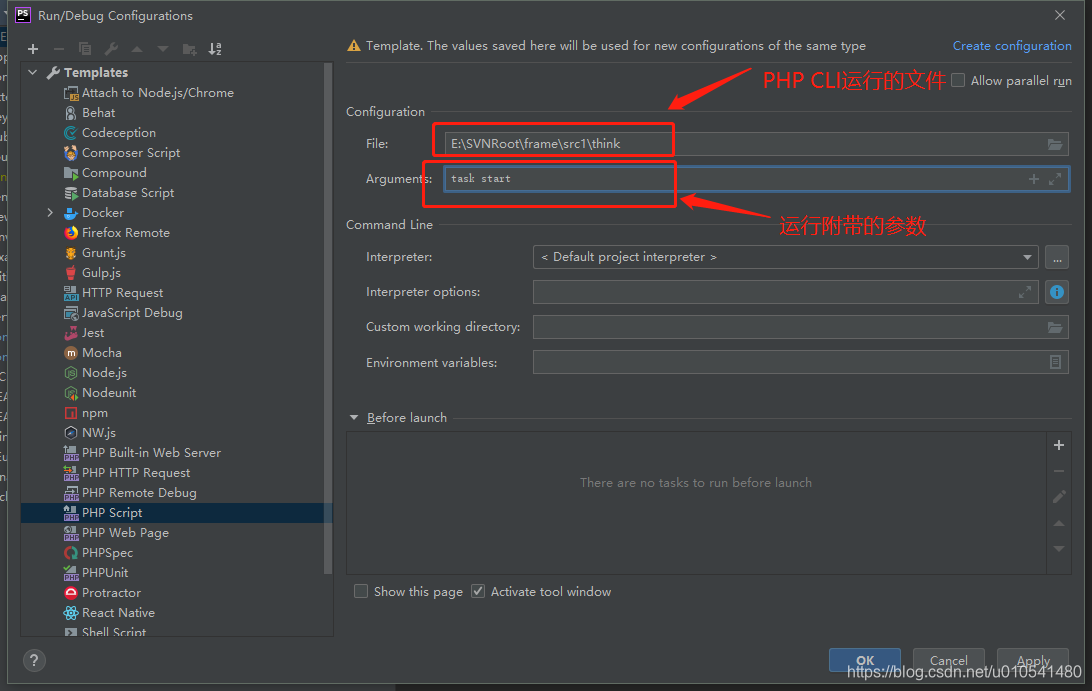Open the File field browse folder icon
This screenshot has height=691, width=1092.
click(1055, 144)
